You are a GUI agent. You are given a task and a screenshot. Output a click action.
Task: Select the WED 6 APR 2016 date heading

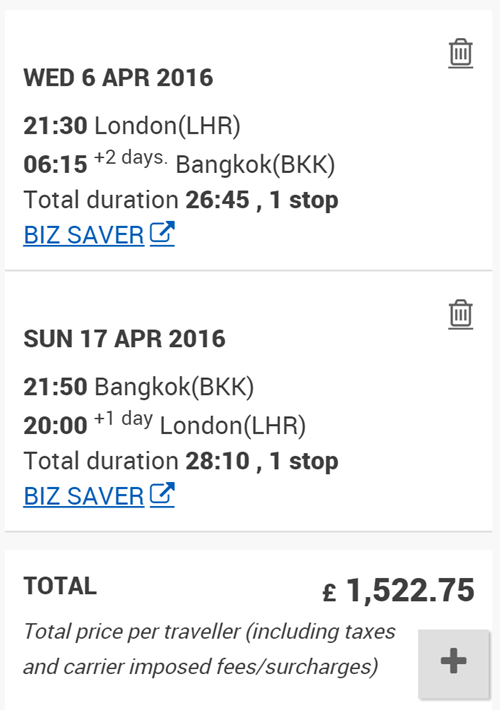[x=118, y=77]
